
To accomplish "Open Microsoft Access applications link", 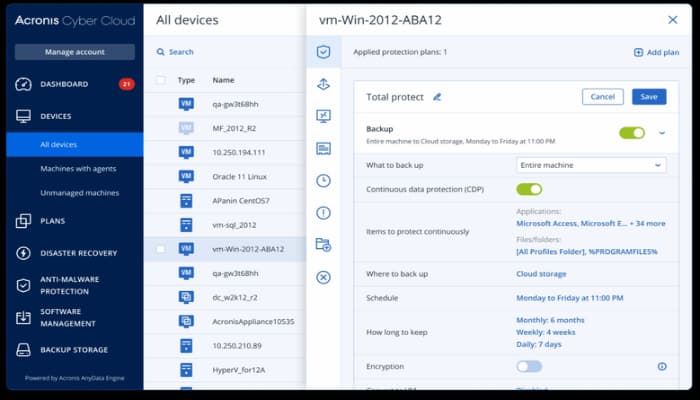I will click(591, 223).
